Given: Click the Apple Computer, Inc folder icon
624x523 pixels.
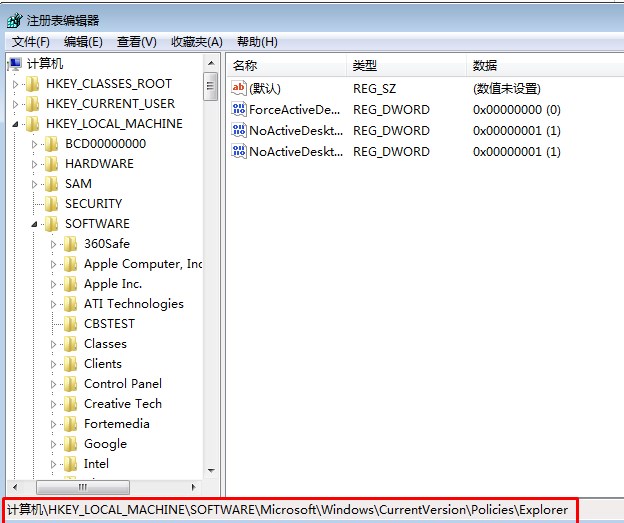Looking at the screenshot, I should [70, 263].
